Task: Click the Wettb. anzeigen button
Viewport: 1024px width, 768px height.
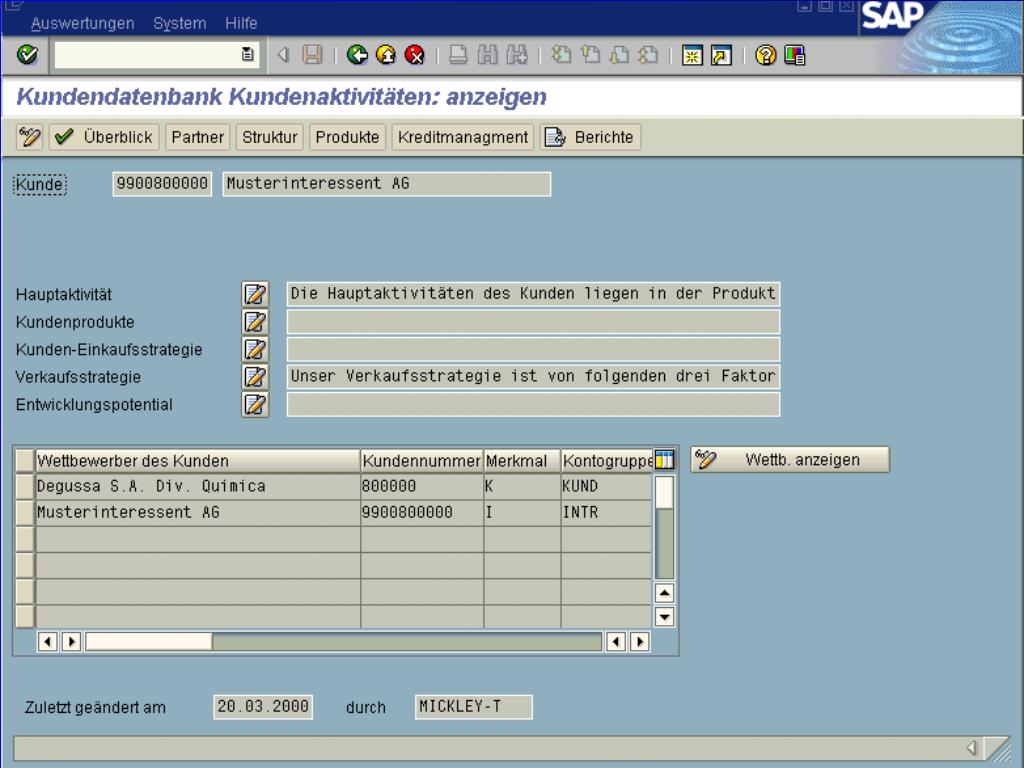Action: pos(790,460)
